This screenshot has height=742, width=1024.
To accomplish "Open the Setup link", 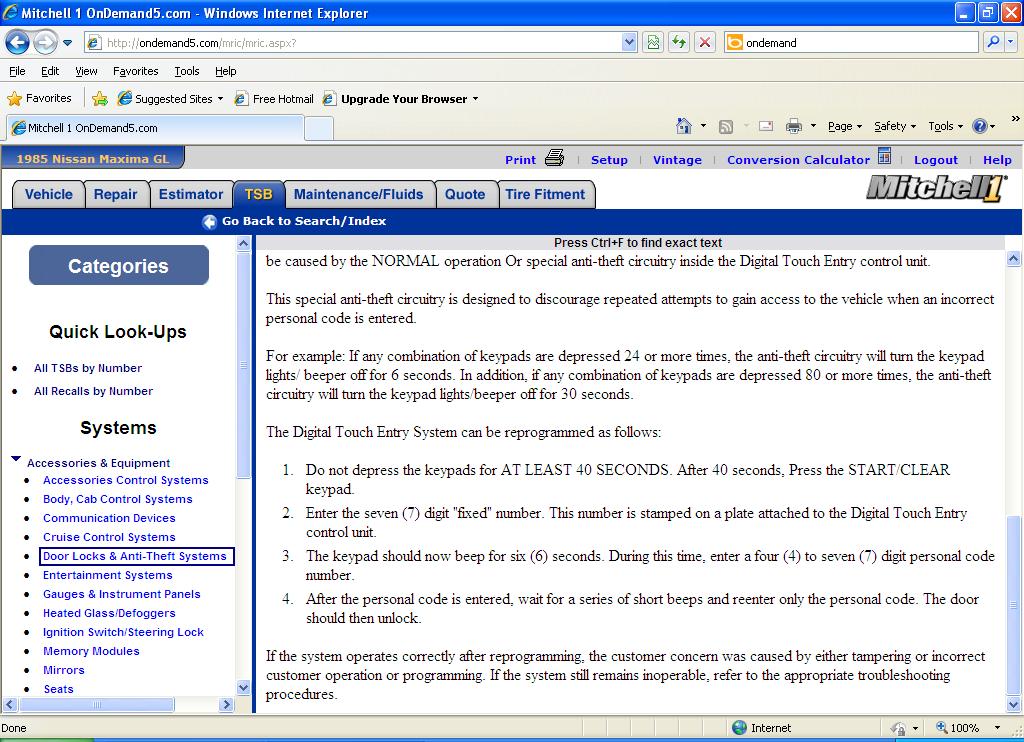I will 609,160.
